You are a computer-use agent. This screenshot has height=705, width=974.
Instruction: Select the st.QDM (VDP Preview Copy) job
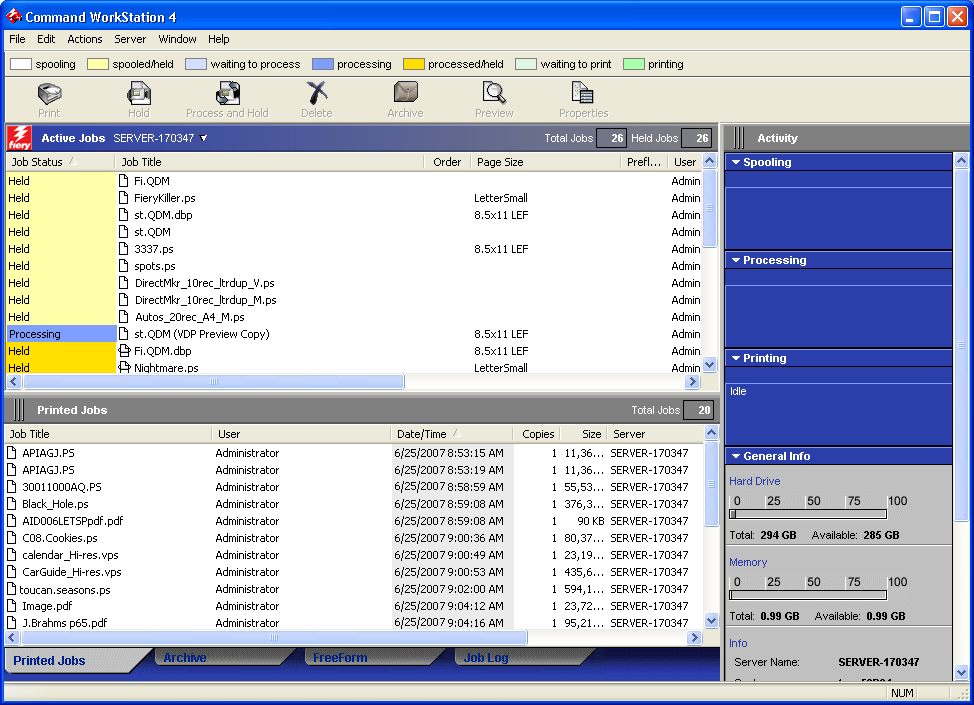click(354, 334)
